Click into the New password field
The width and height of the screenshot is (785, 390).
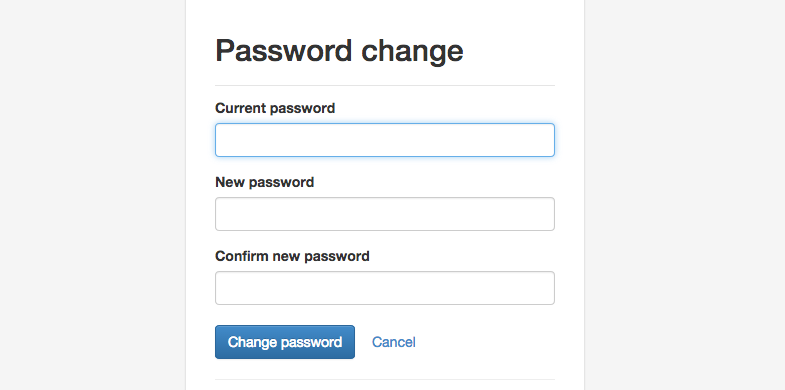tap(384, 214)
